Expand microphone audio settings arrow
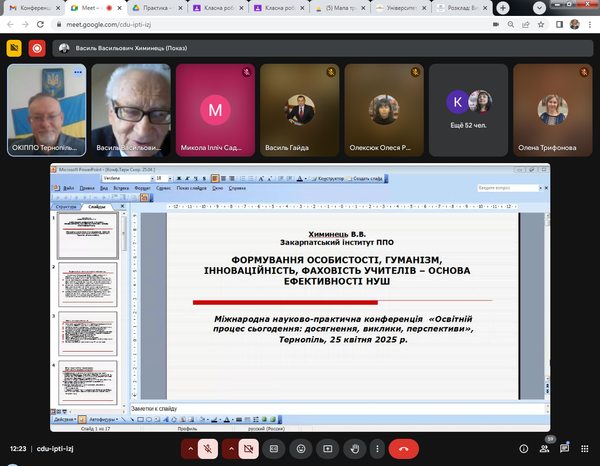 point(187,449)
